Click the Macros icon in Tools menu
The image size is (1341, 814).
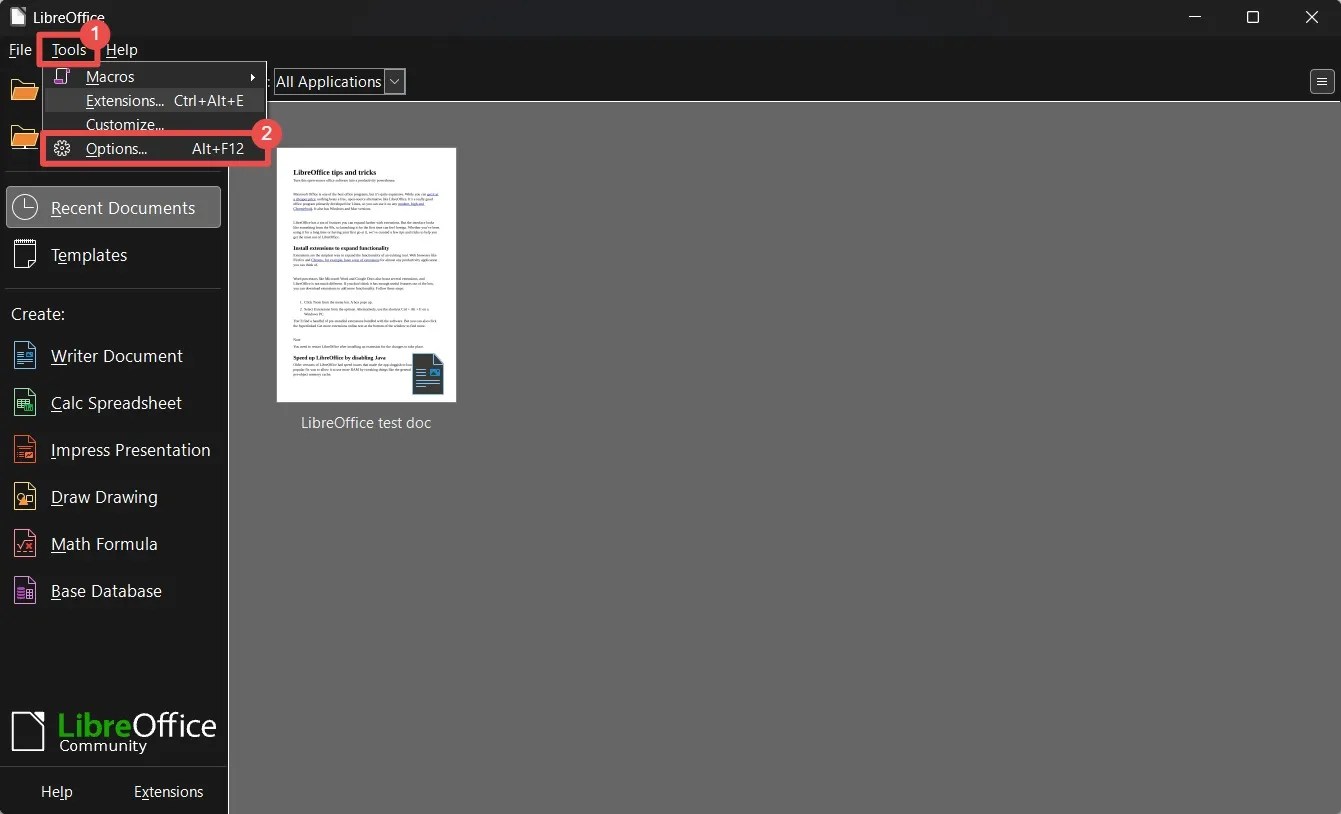tap(62, 76)
